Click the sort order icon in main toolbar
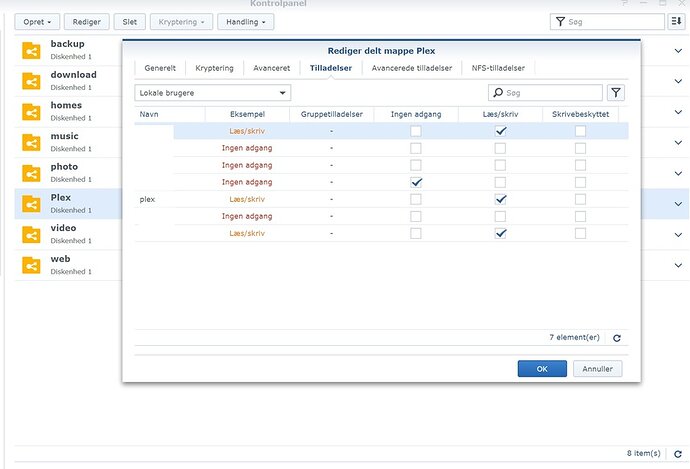690x469 pixels. 676,22
